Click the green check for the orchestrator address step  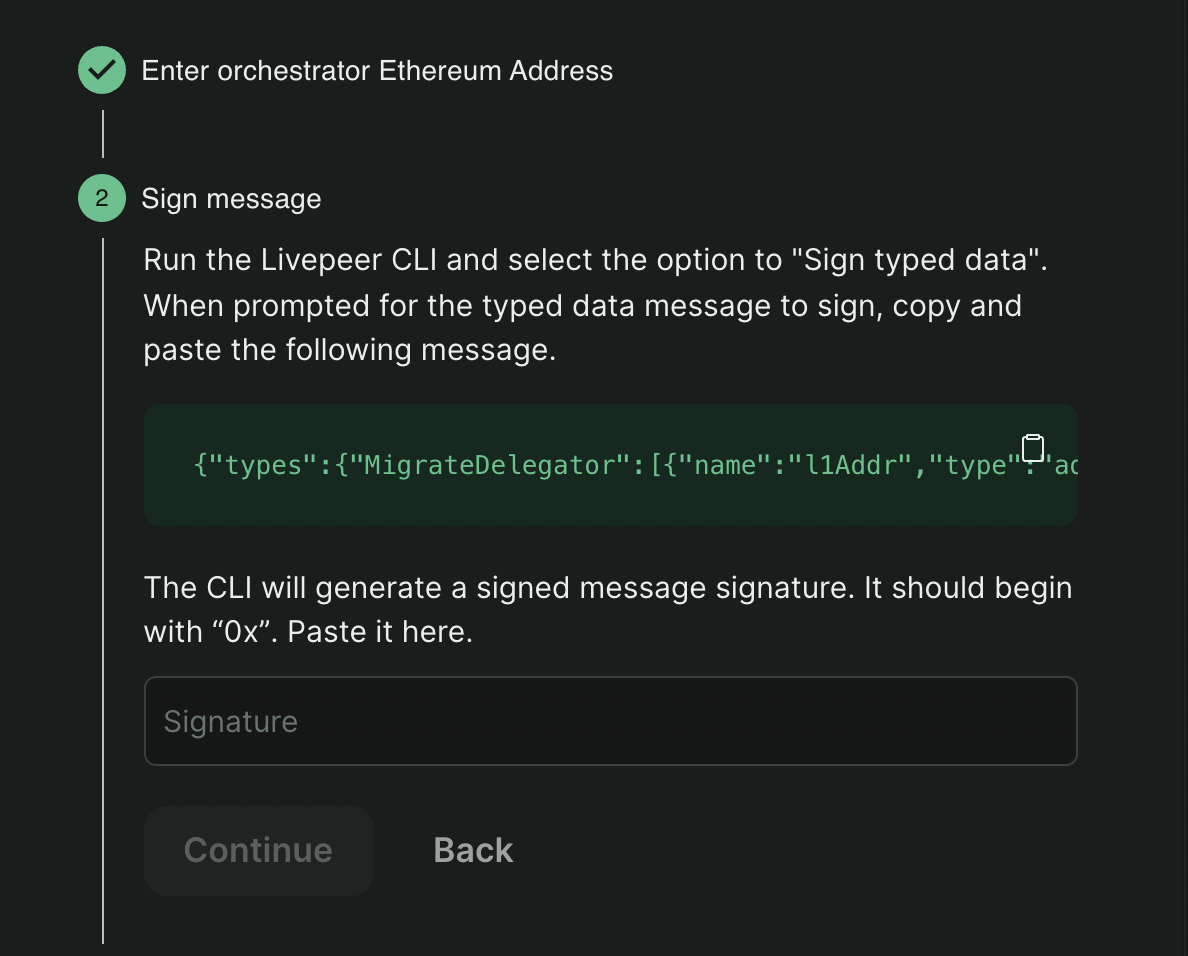(101, 70)
